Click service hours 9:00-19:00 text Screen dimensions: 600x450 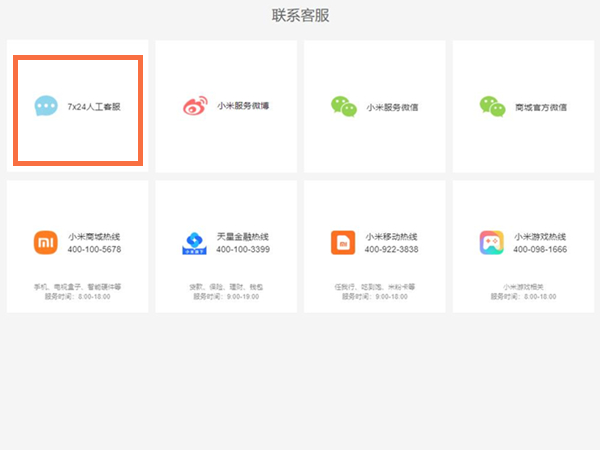pos(226,297)
